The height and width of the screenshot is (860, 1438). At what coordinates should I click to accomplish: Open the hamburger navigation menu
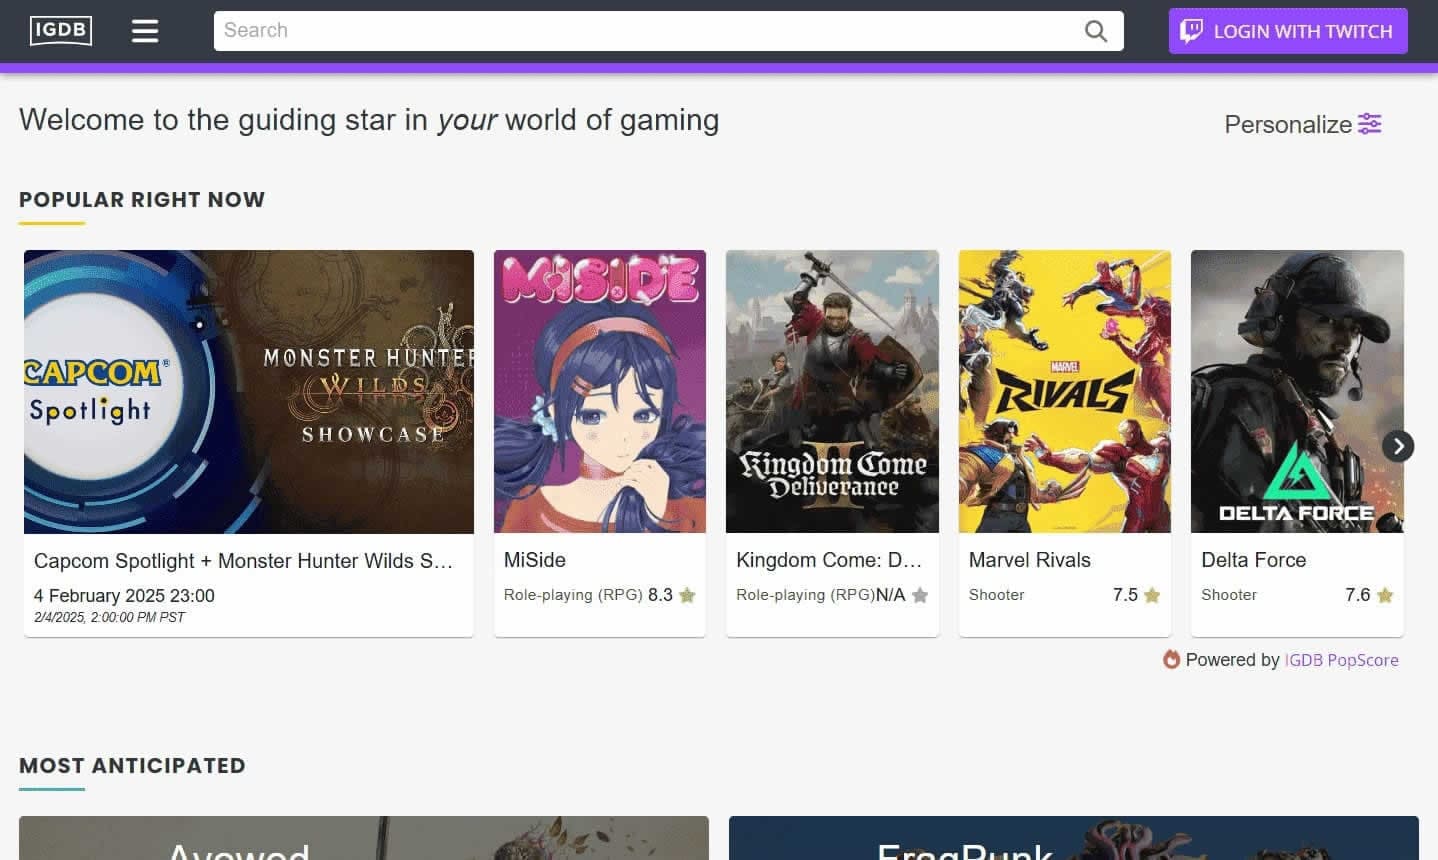pyautogui.click(x=145, y=31)
